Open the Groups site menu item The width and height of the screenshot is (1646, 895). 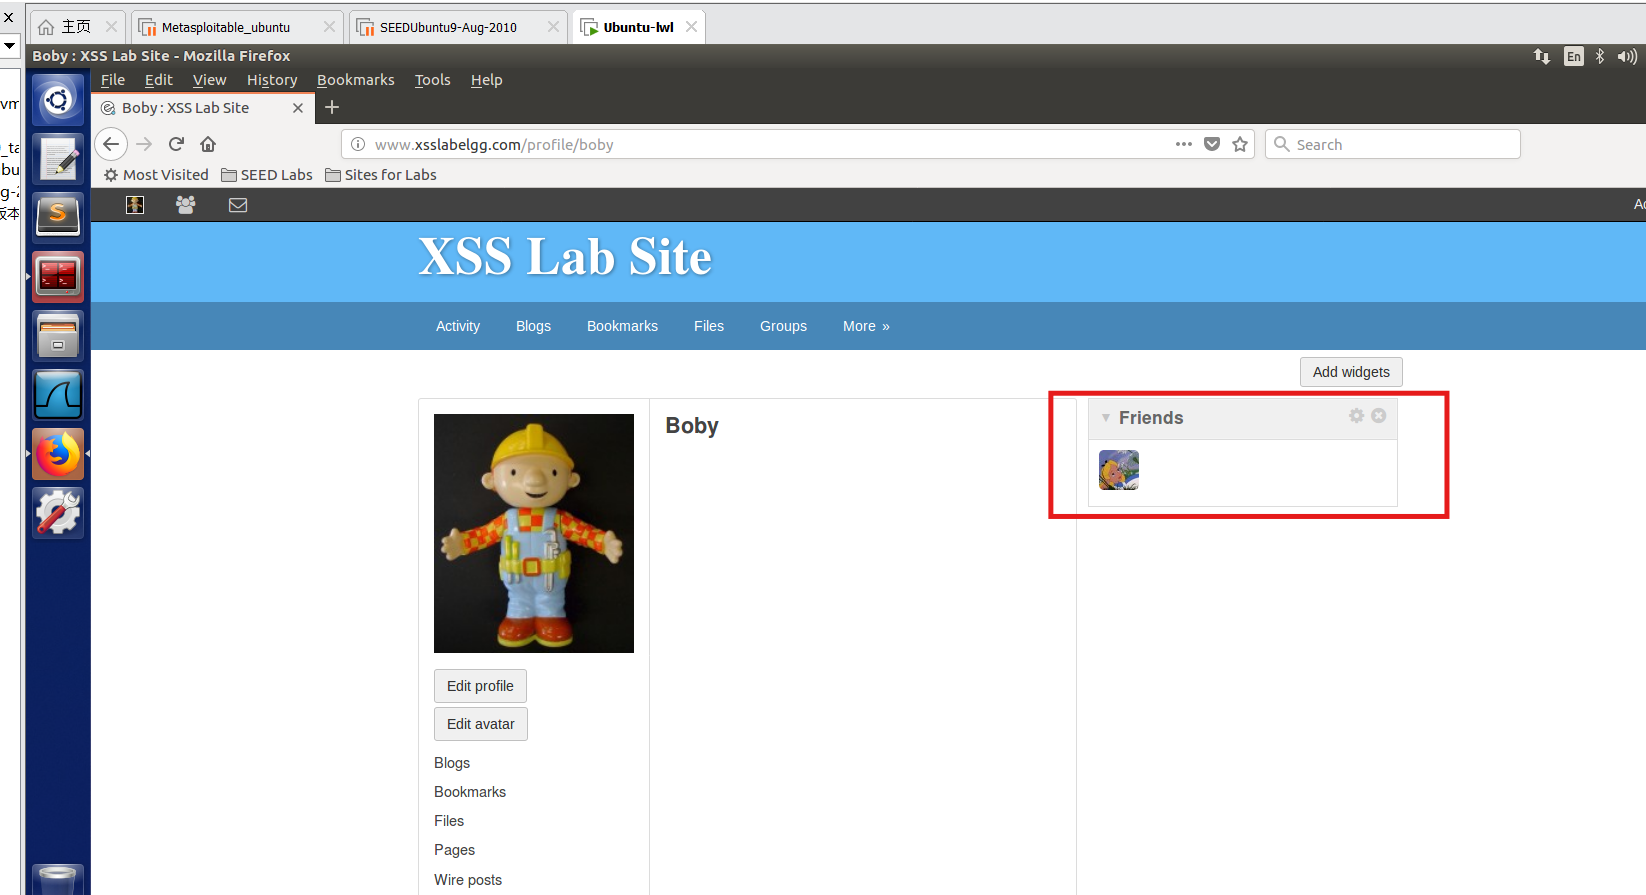click(x=783, y=326)
